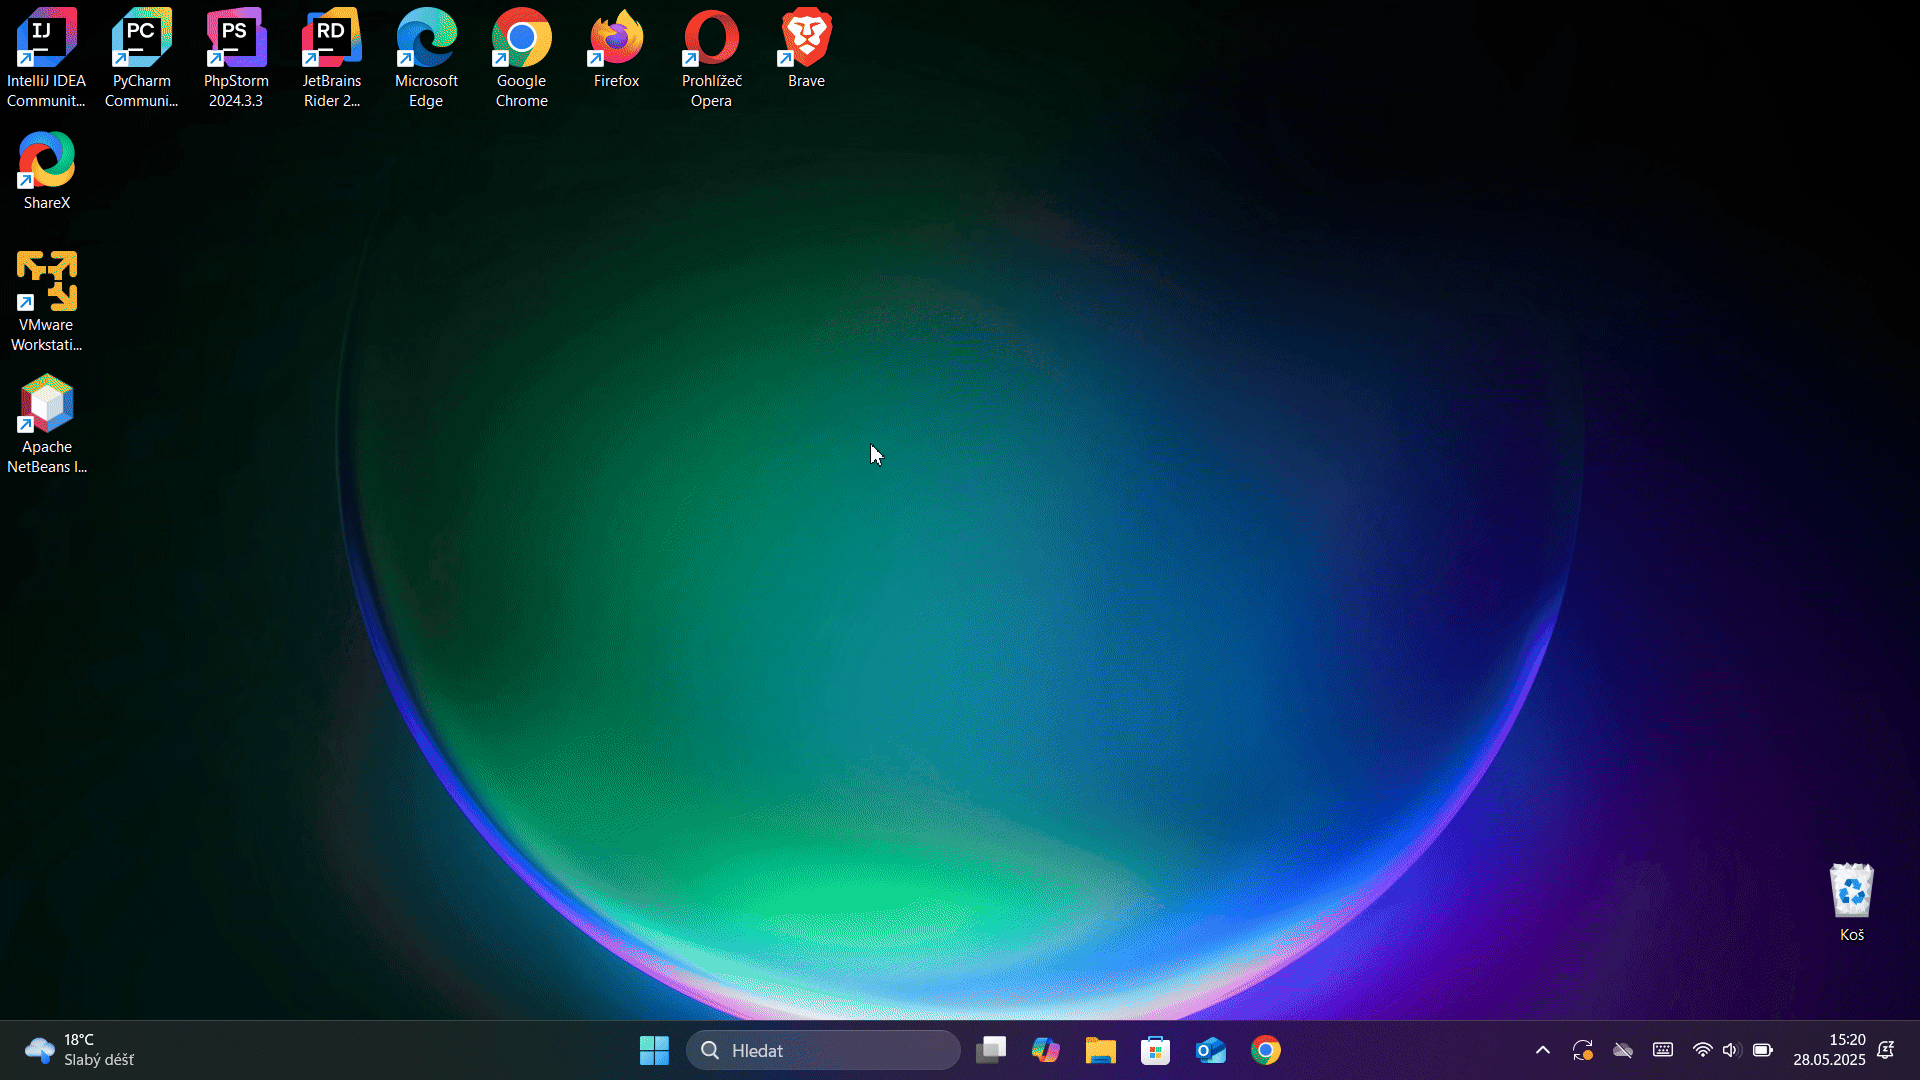Open the Opera browser shortcut
1920x1080 pixels.
[x=711, y=40]
